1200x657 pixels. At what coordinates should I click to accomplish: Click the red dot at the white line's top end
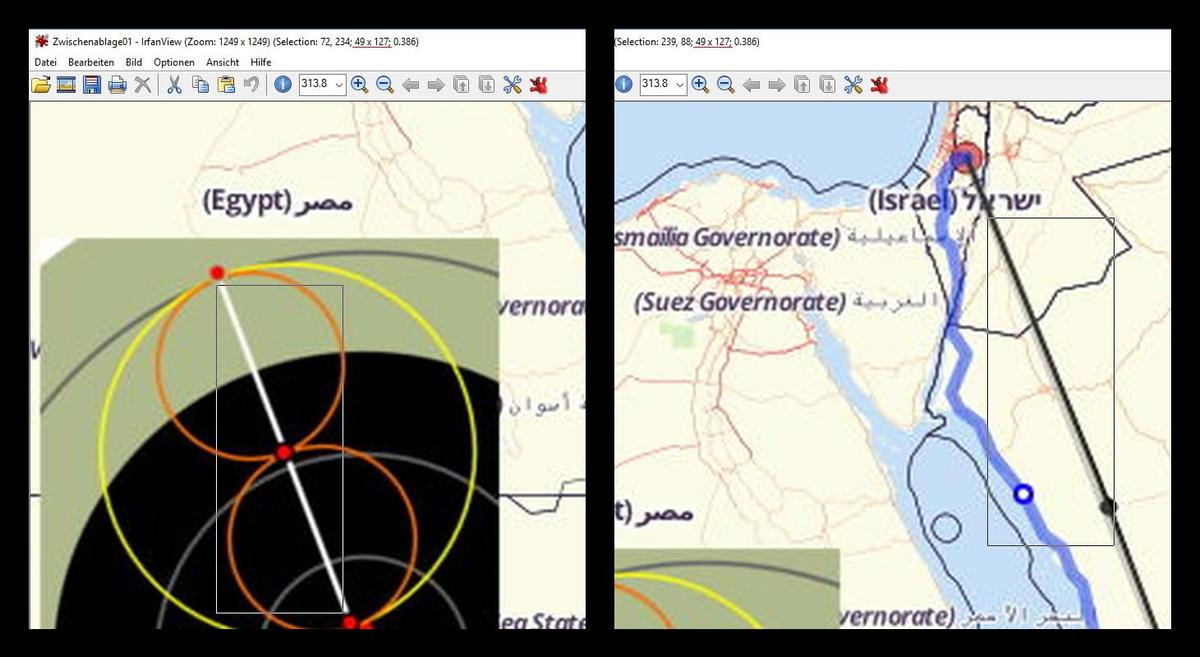(x=217, y=273)
